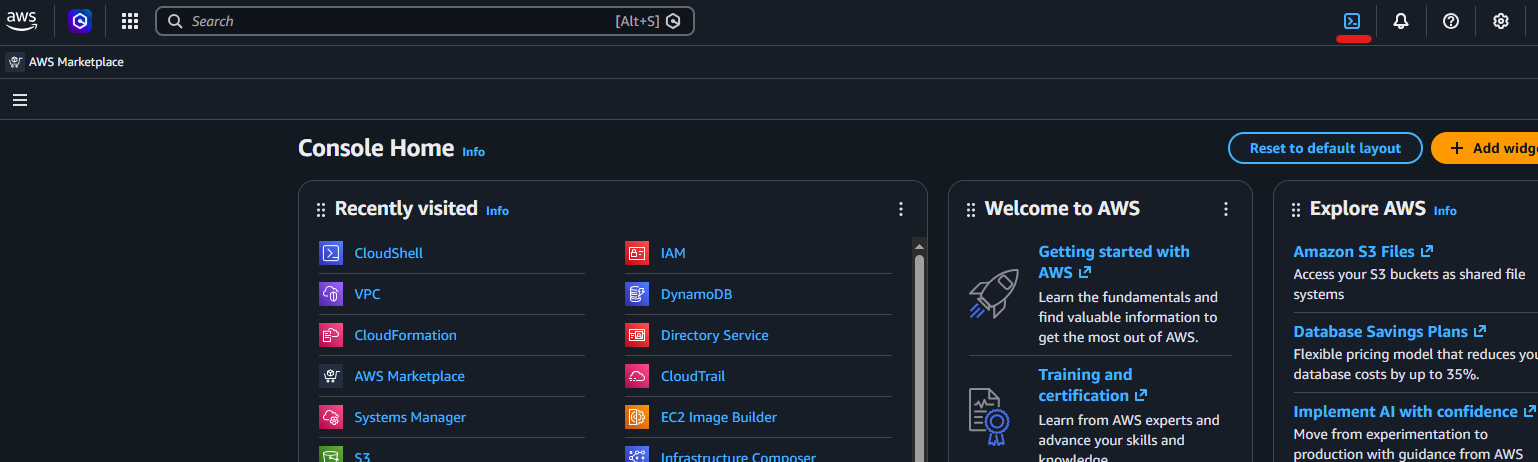
Task: Click the VPC service icon
Action: click(331, 294)
